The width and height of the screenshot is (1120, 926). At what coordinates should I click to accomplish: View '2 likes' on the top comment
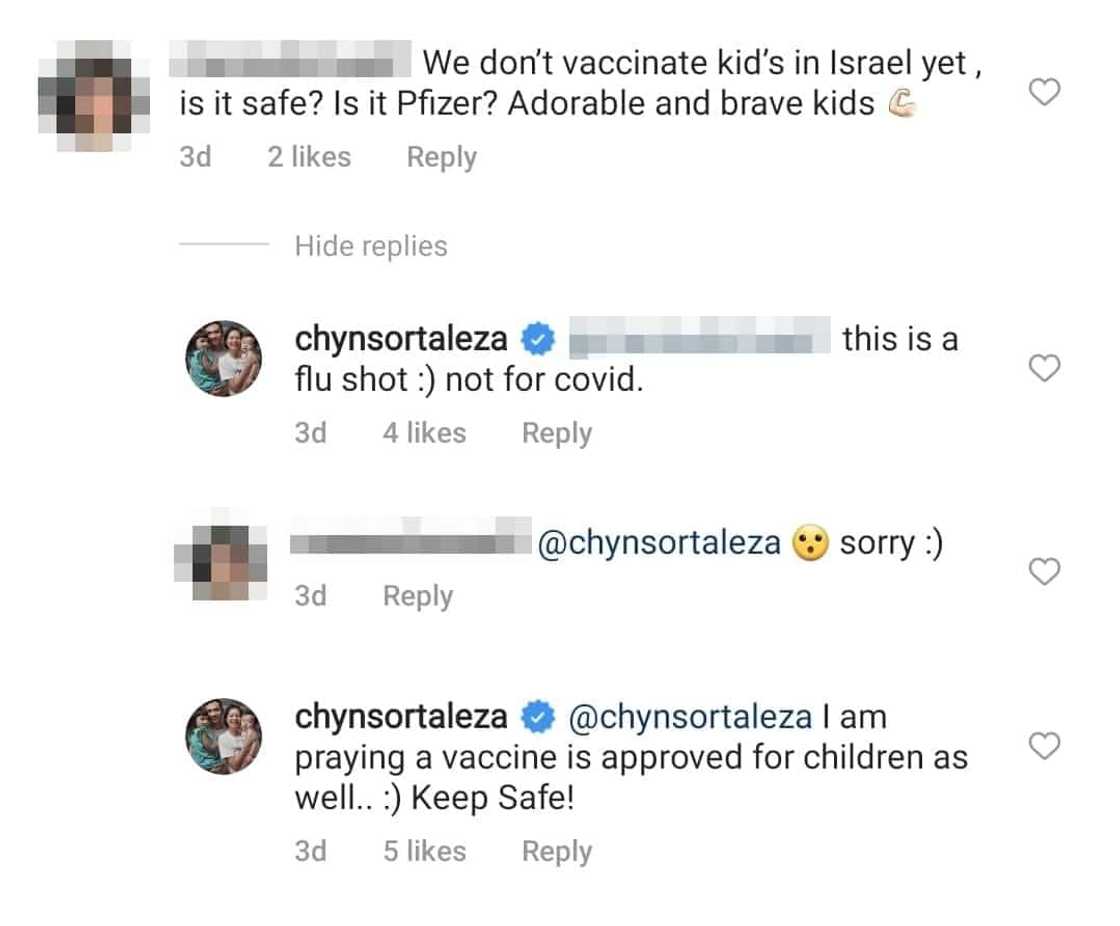tap(309, 157)
